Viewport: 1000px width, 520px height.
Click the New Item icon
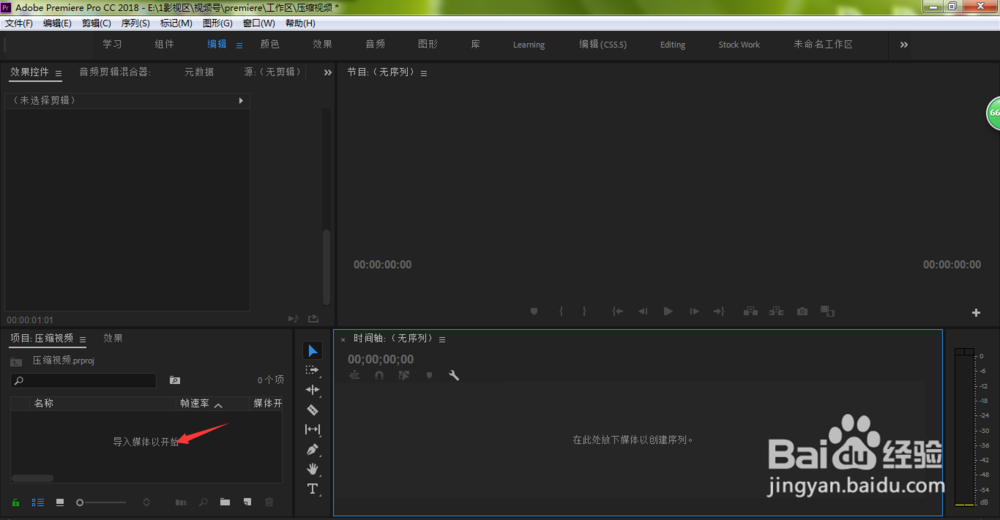click(247, 502)
